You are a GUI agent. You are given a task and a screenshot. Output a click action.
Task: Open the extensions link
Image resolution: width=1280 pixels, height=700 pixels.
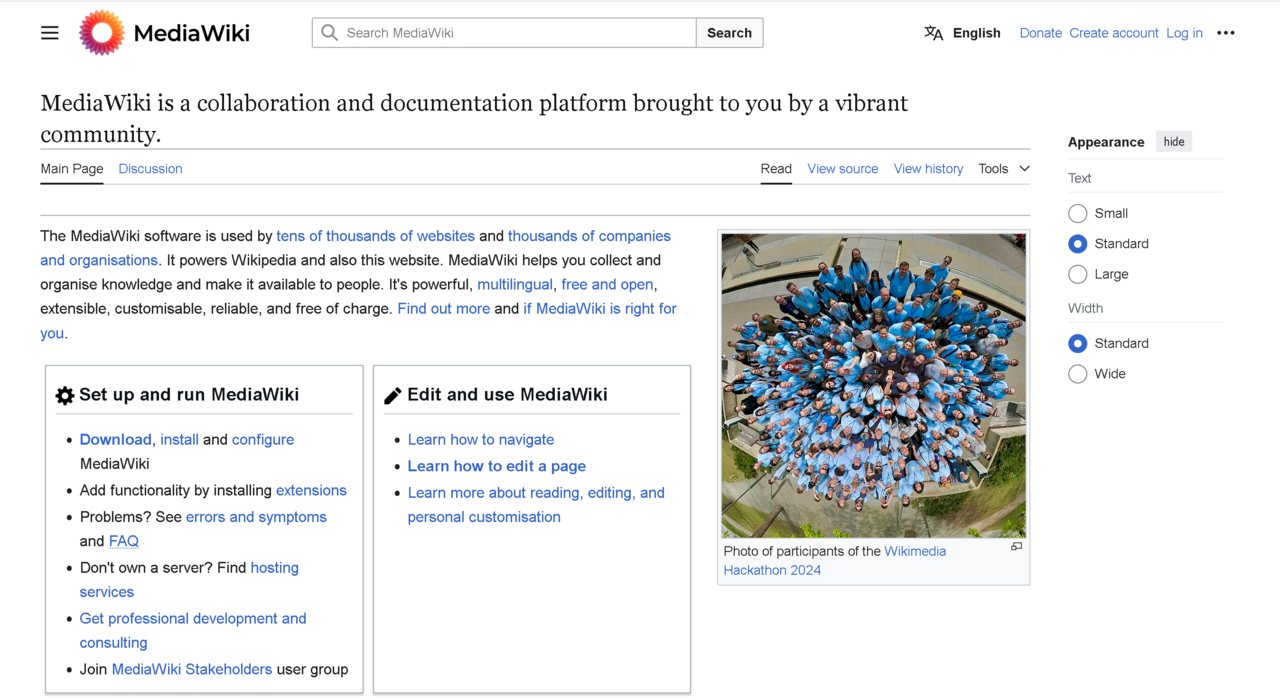pyautogui.click(x=311, y=491)
